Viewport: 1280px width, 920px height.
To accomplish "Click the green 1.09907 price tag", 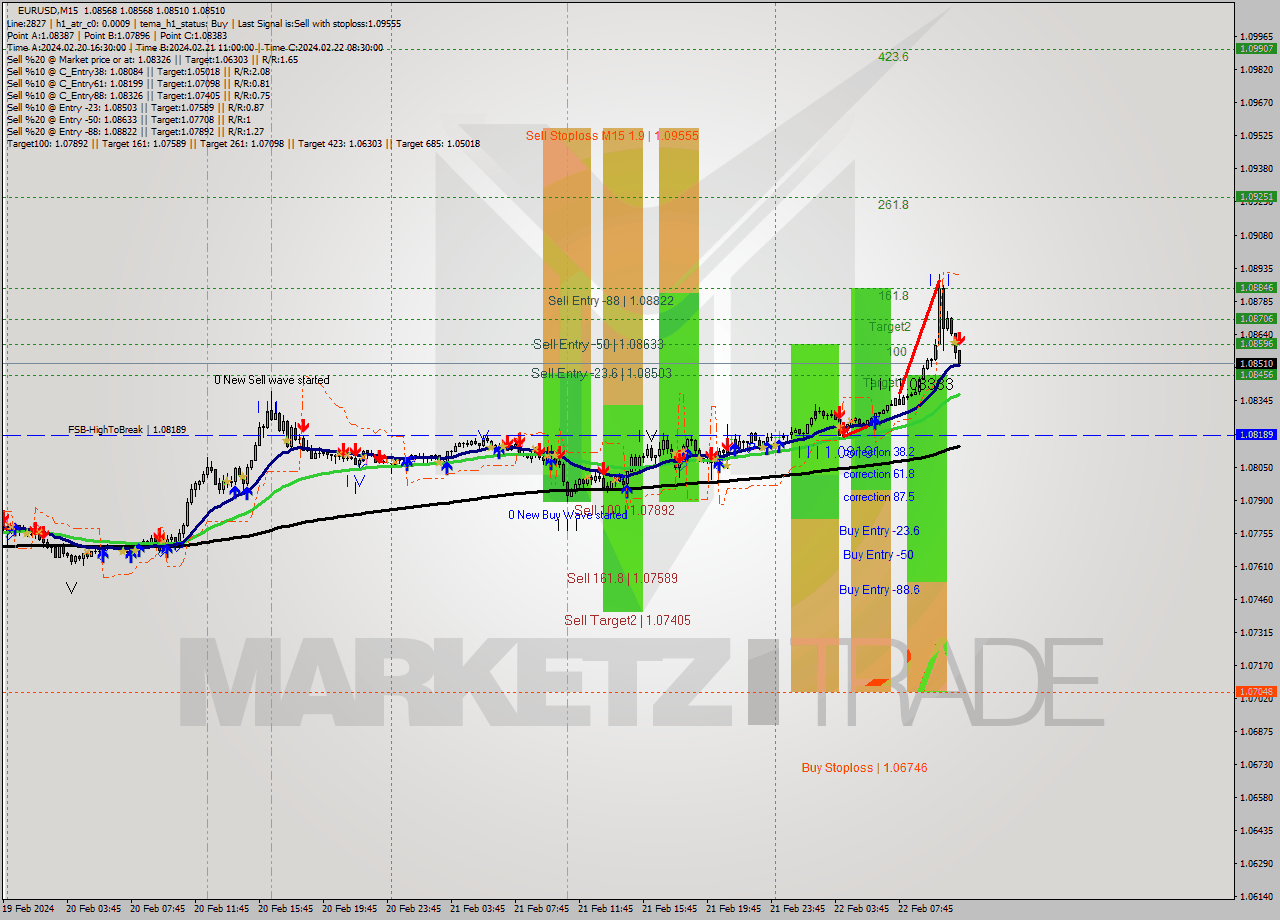I will pos(1256,48).
